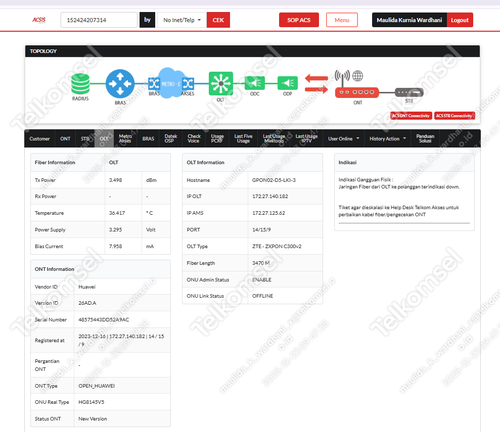Select the blue BRAS router icon
Screen dimensions: 500x432
(120, 84)
